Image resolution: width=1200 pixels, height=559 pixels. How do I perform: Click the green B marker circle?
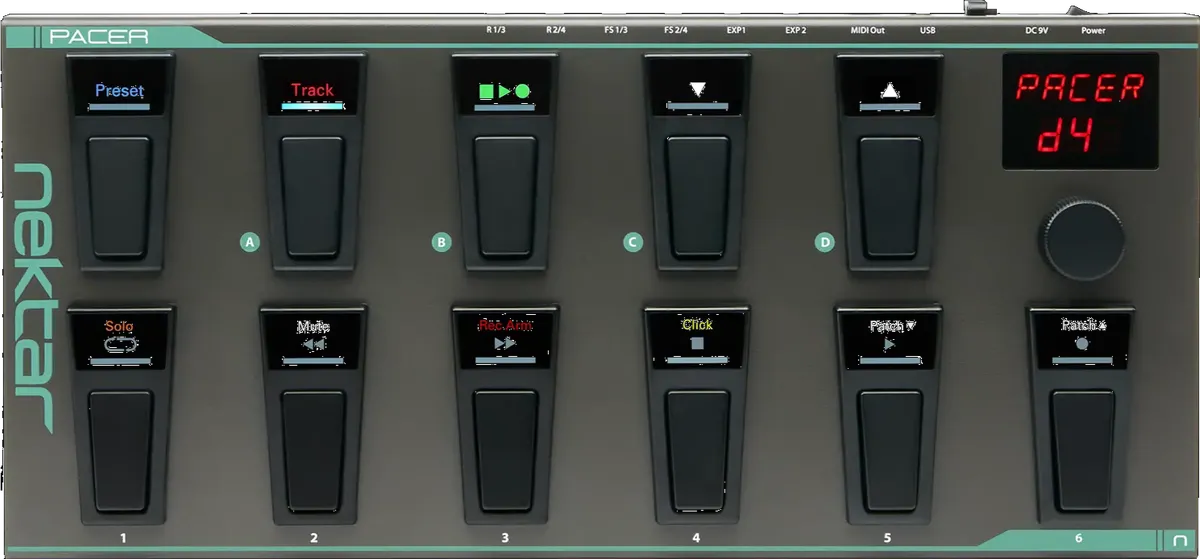pos(441,242)
